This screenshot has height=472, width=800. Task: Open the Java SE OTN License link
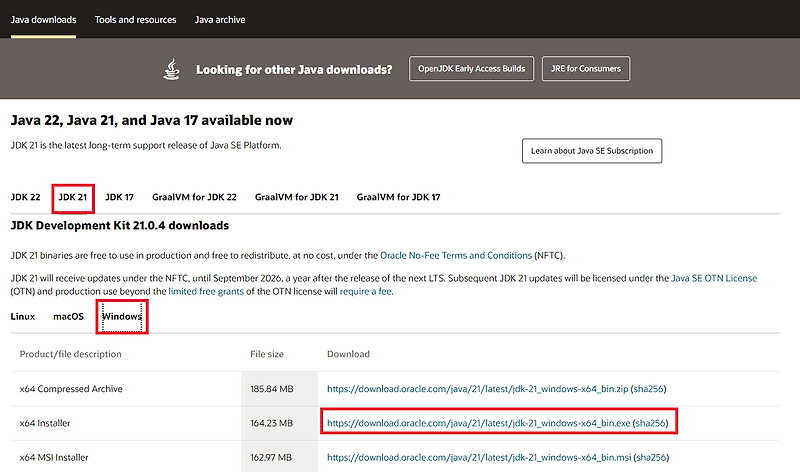pyautogui.click(x=714, y=278)
